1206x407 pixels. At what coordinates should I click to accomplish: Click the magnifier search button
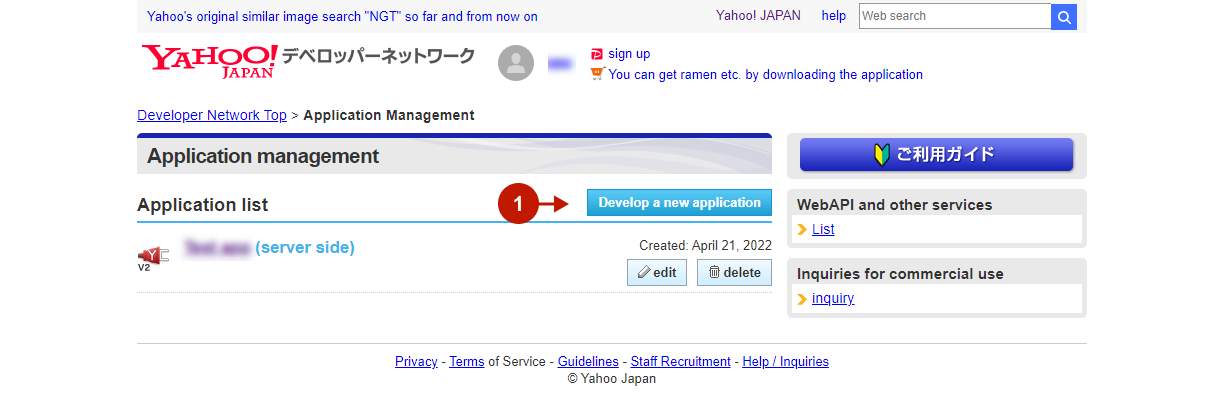1064,16
